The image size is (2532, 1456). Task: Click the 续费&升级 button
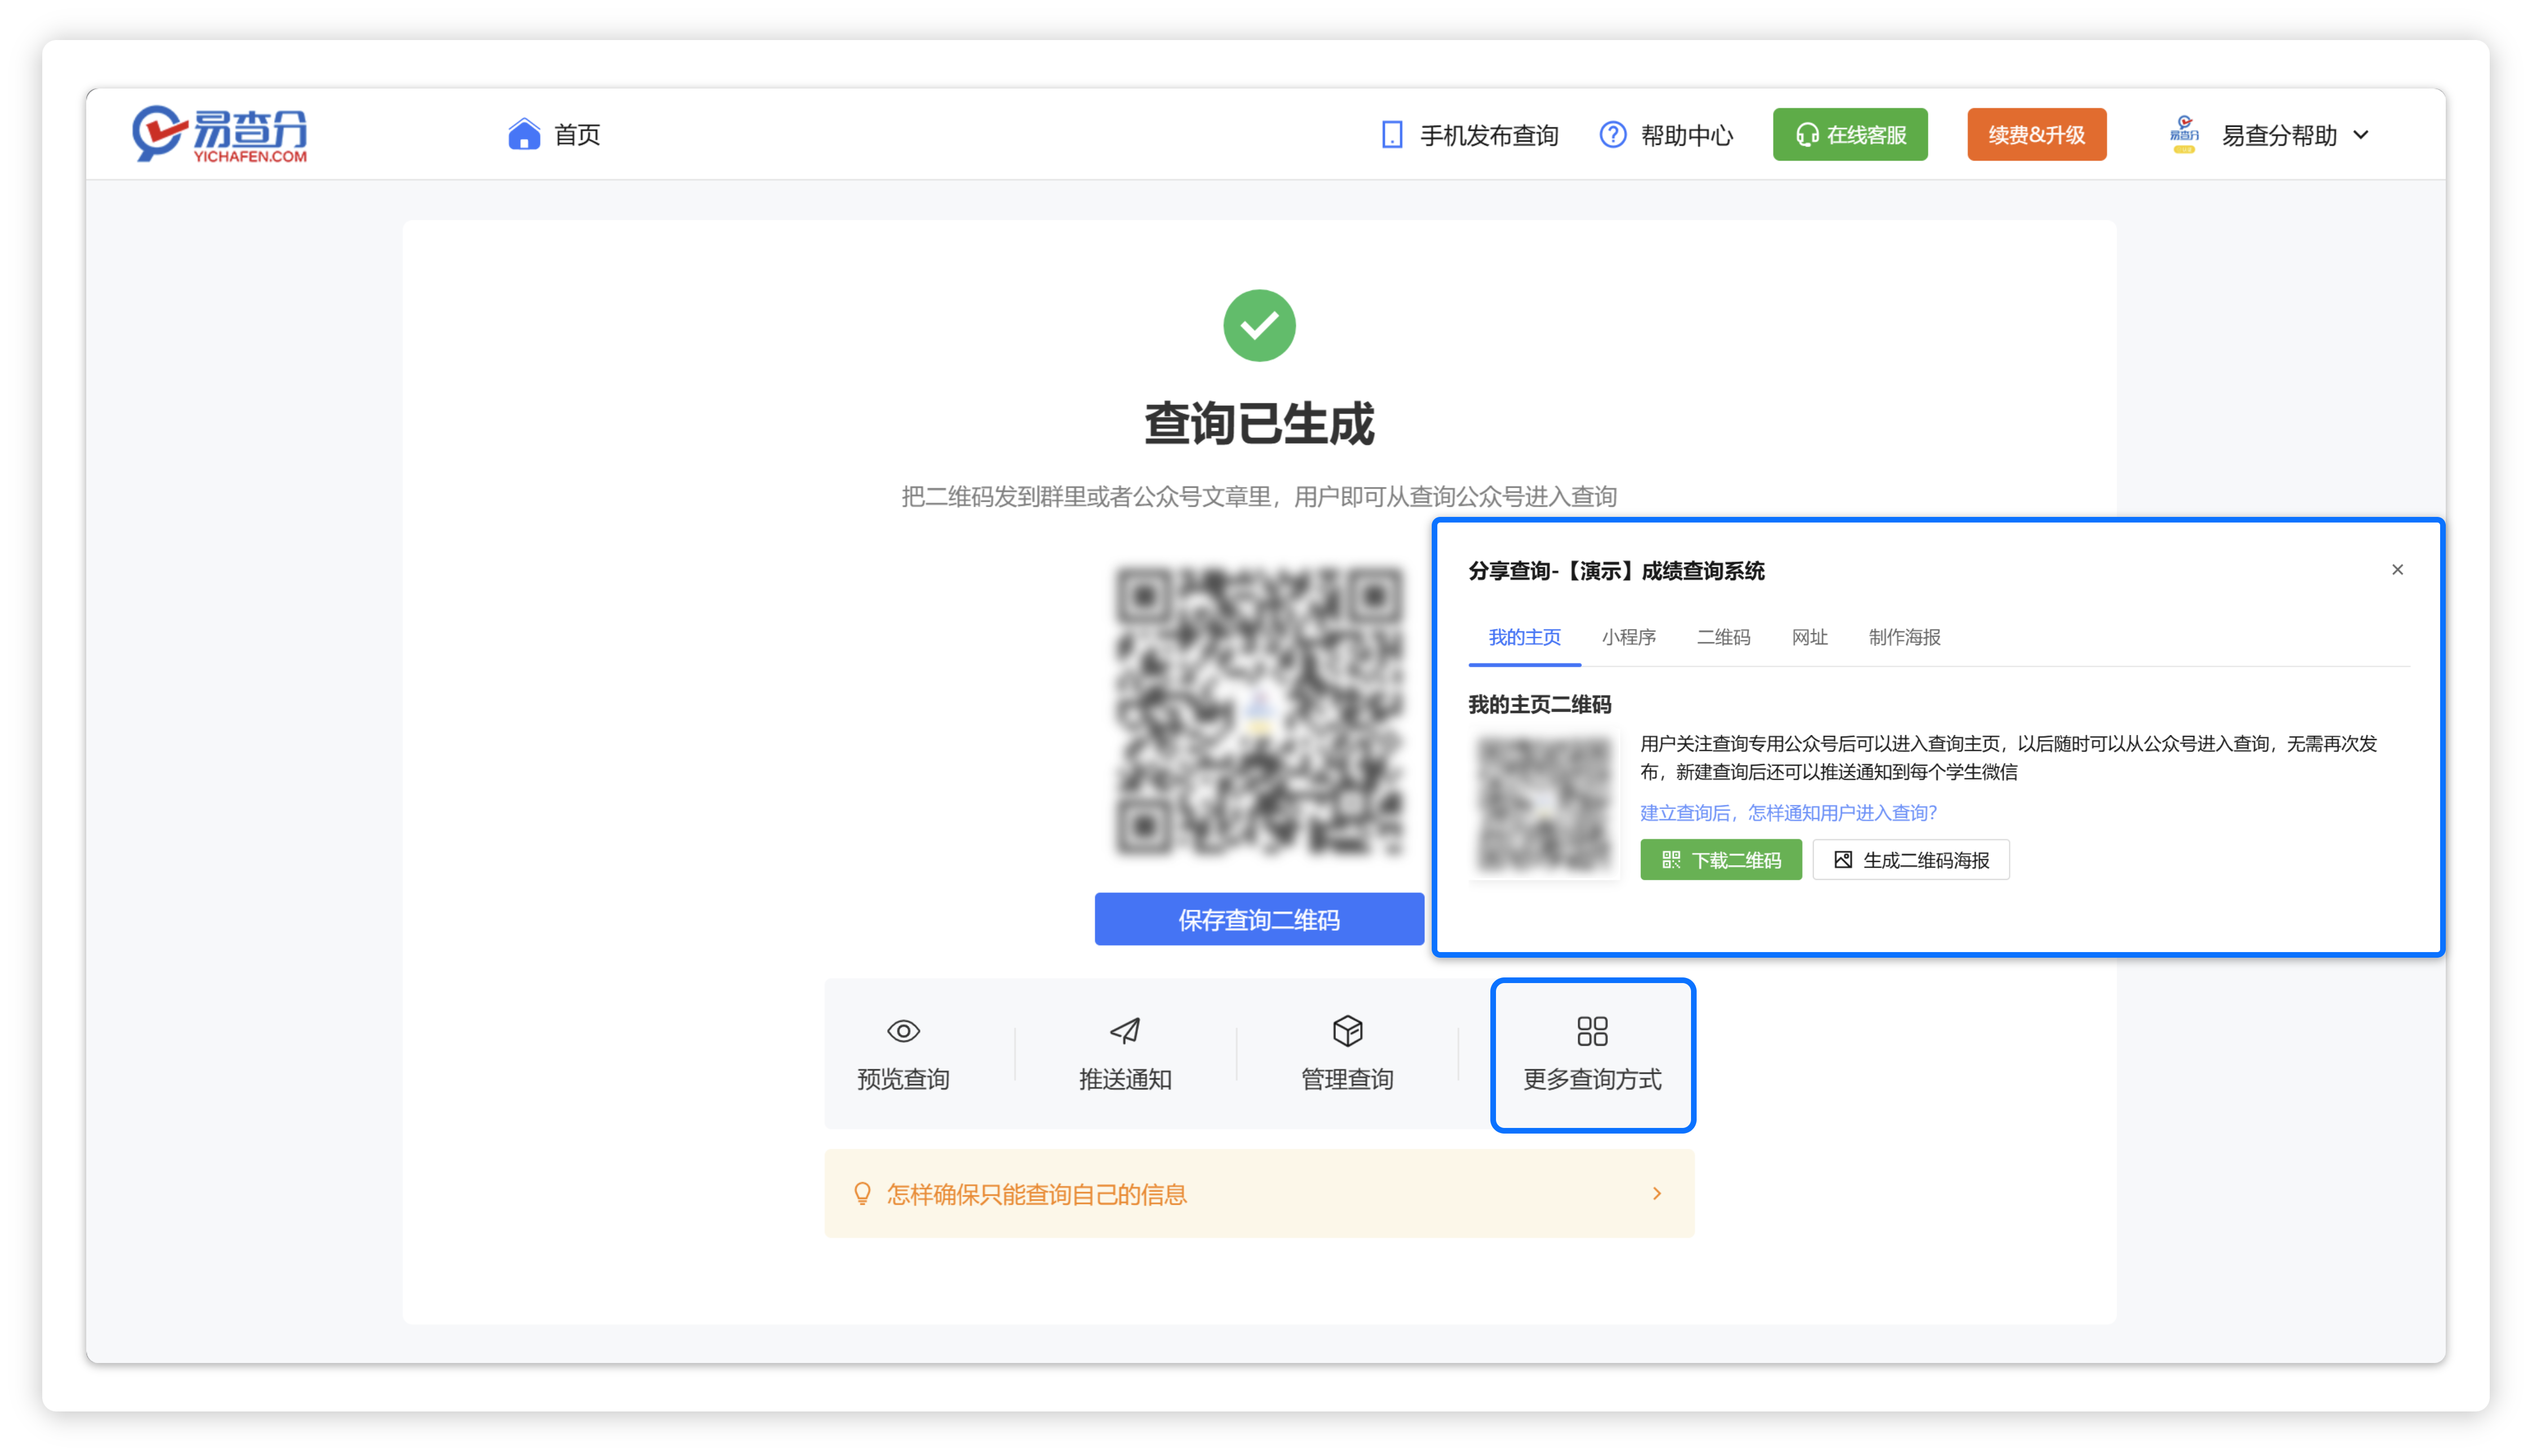pyautogui.click(x=2036, y=134)
